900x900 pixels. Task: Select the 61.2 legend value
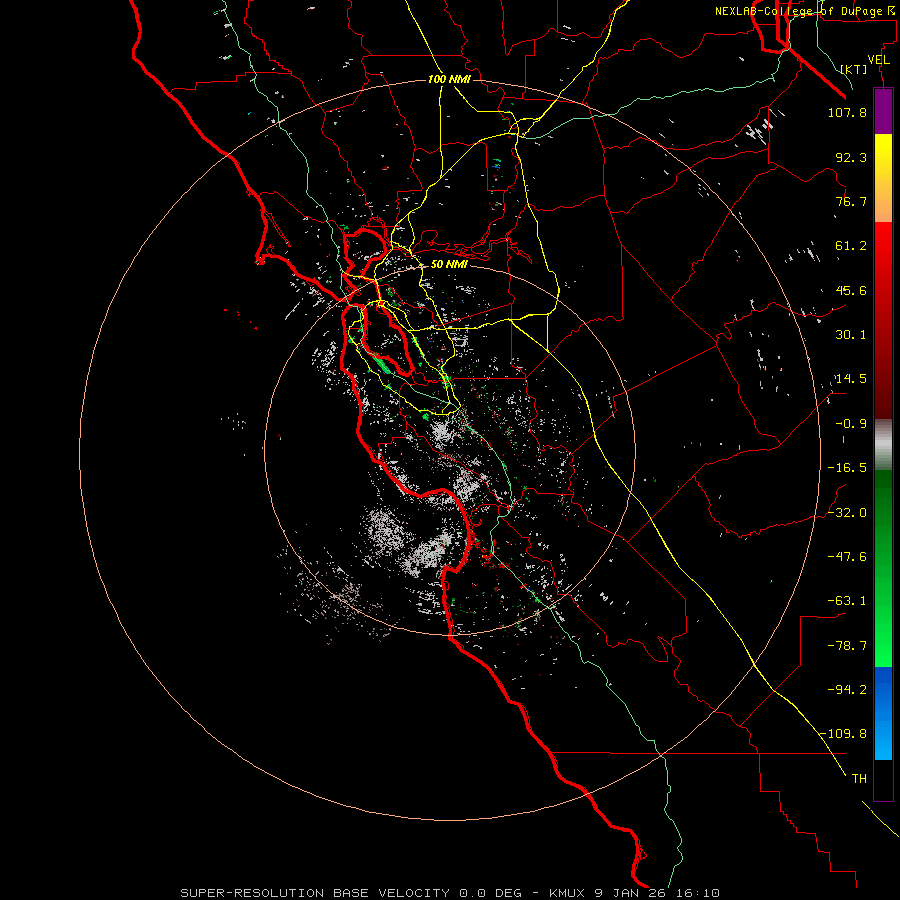click(x=851, y=246)
